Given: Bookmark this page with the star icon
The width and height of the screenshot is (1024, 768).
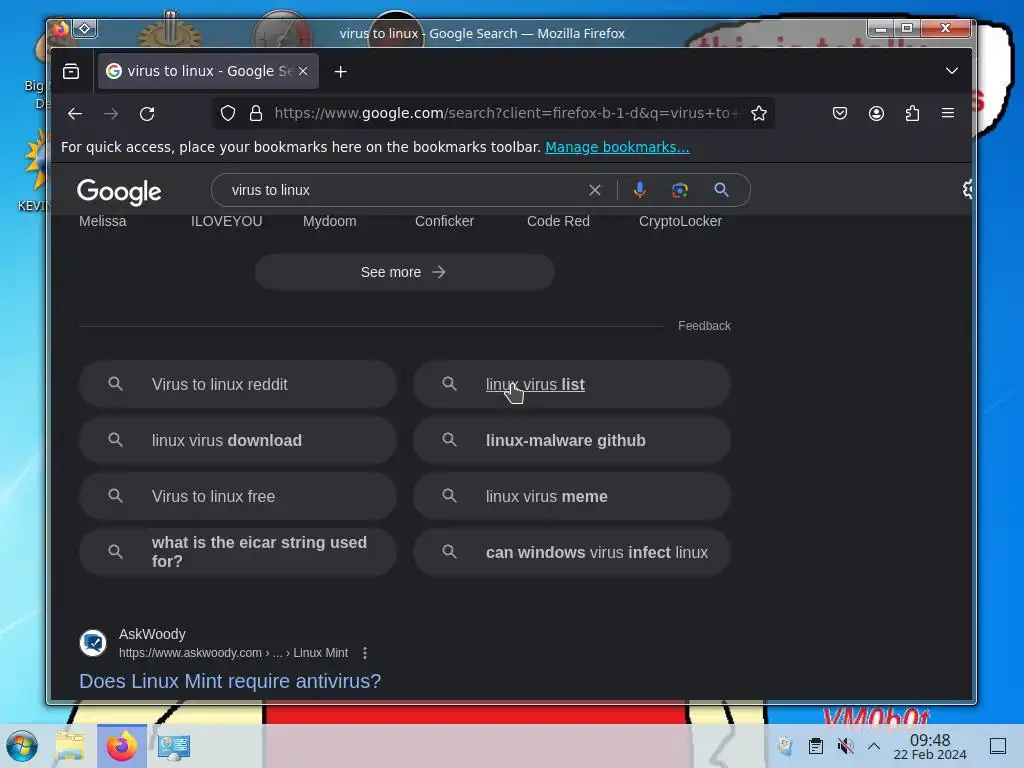Looking at the screenshot, I should pyautogui.click(x=758, y=114).
